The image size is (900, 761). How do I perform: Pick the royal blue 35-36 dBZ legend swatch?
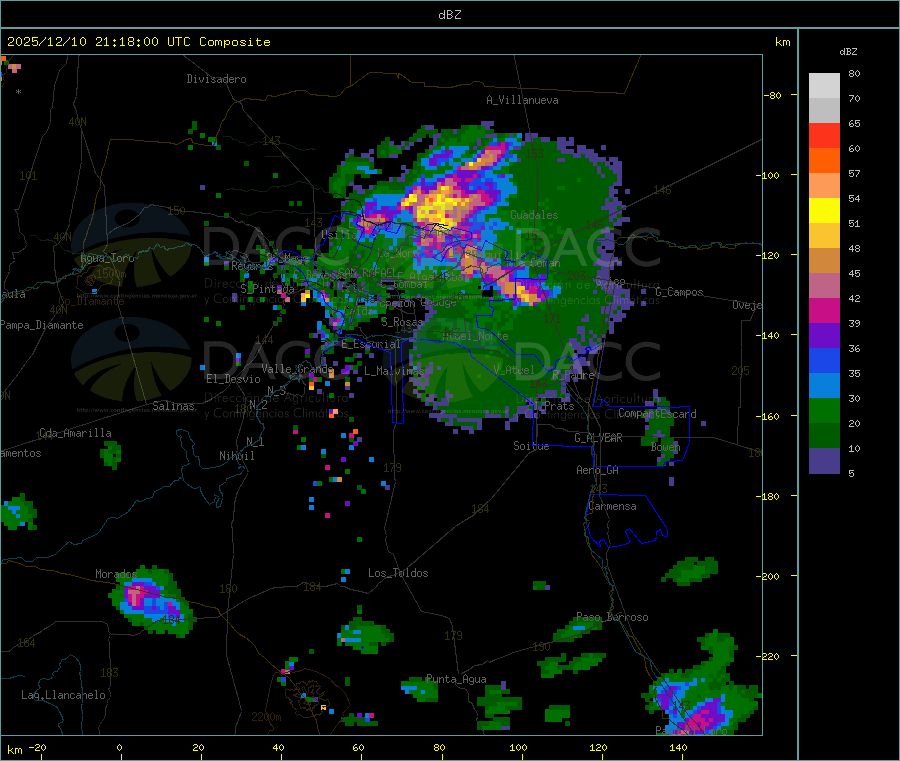(x=824, y=360)
